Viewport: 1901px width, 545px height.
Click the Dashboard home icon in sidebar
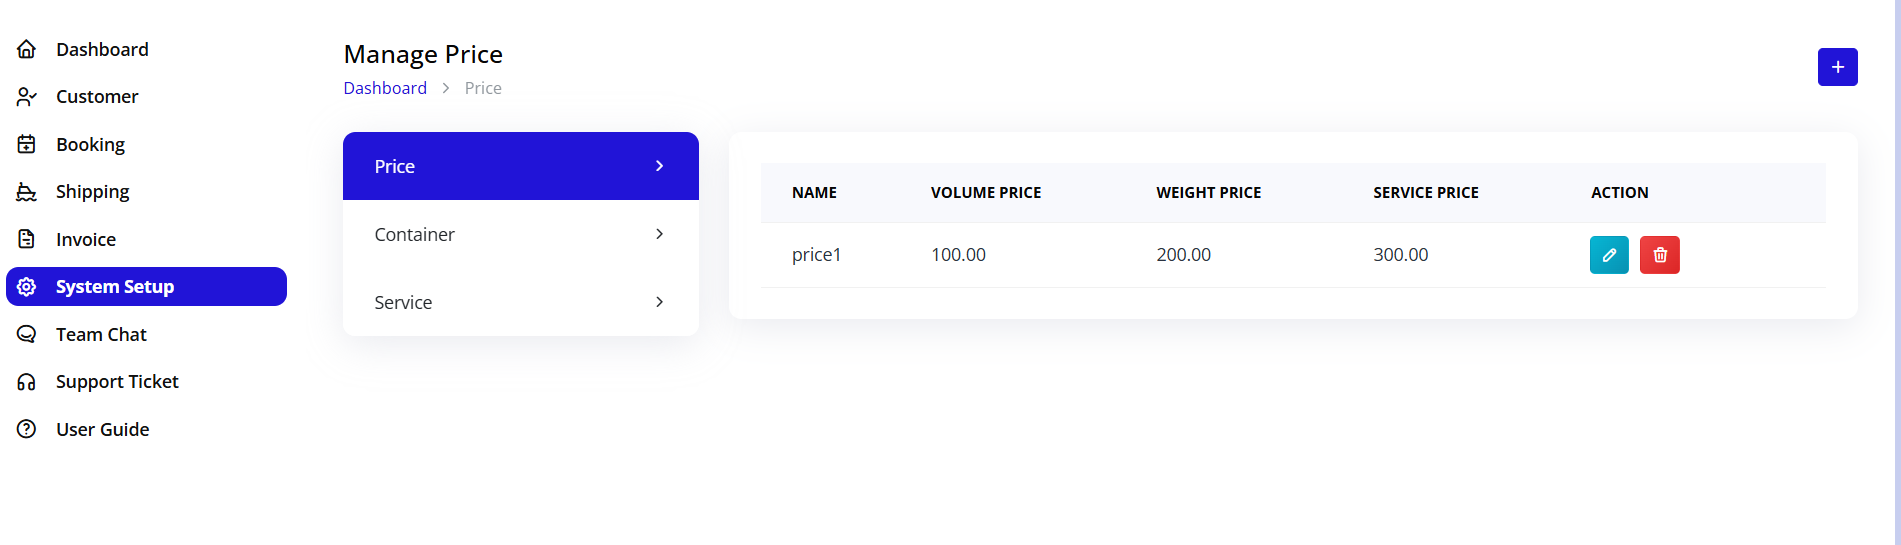tap(27, 49)
